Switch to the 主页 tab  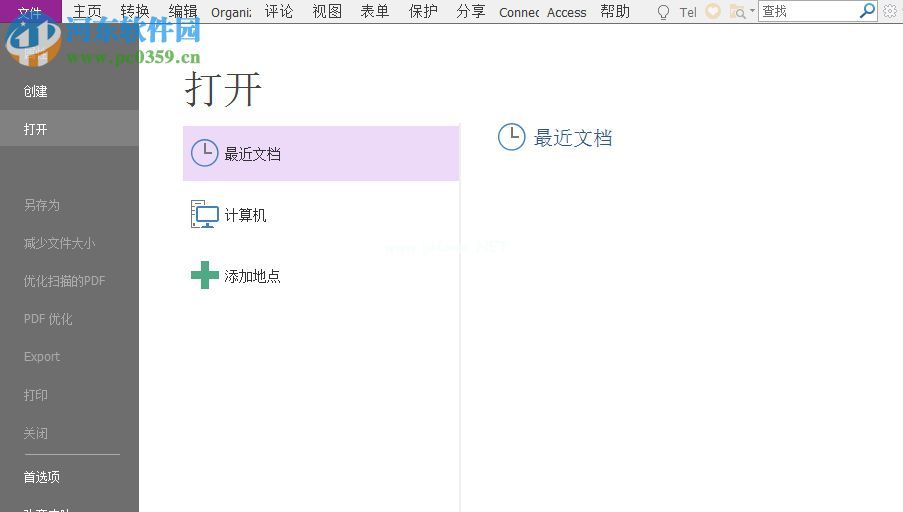(x=87, y=12)
